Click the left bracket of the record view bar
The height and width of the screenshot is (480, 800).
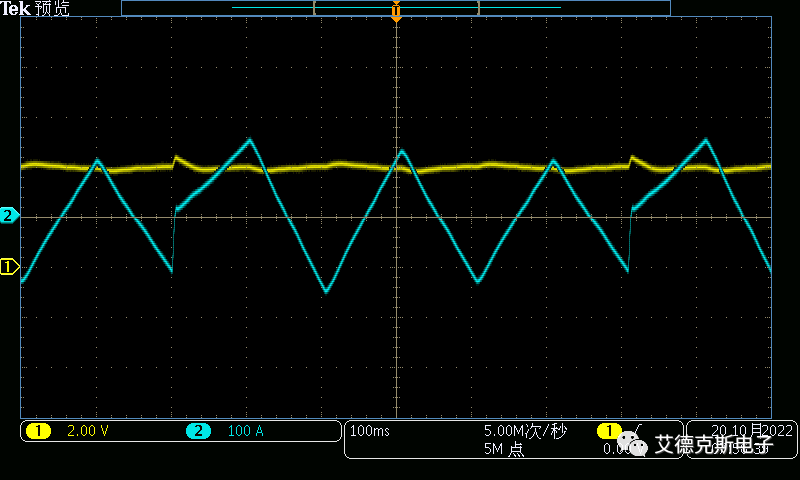click(315, 7)
